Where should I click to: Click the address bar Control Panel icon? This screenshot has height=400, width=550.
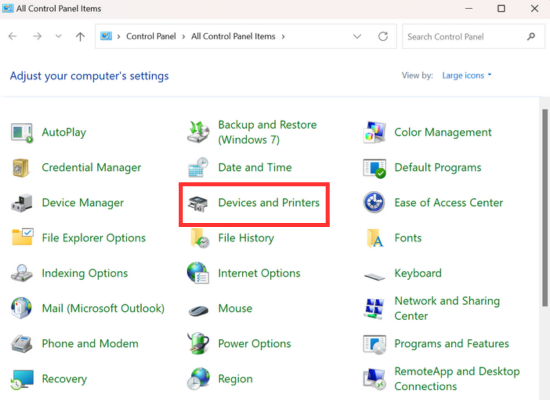(106, 36)
